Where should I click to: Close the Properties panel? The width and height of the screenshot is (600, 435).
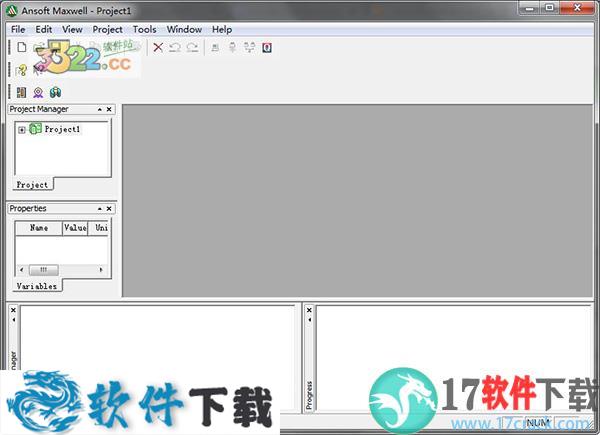pos(109,209)
